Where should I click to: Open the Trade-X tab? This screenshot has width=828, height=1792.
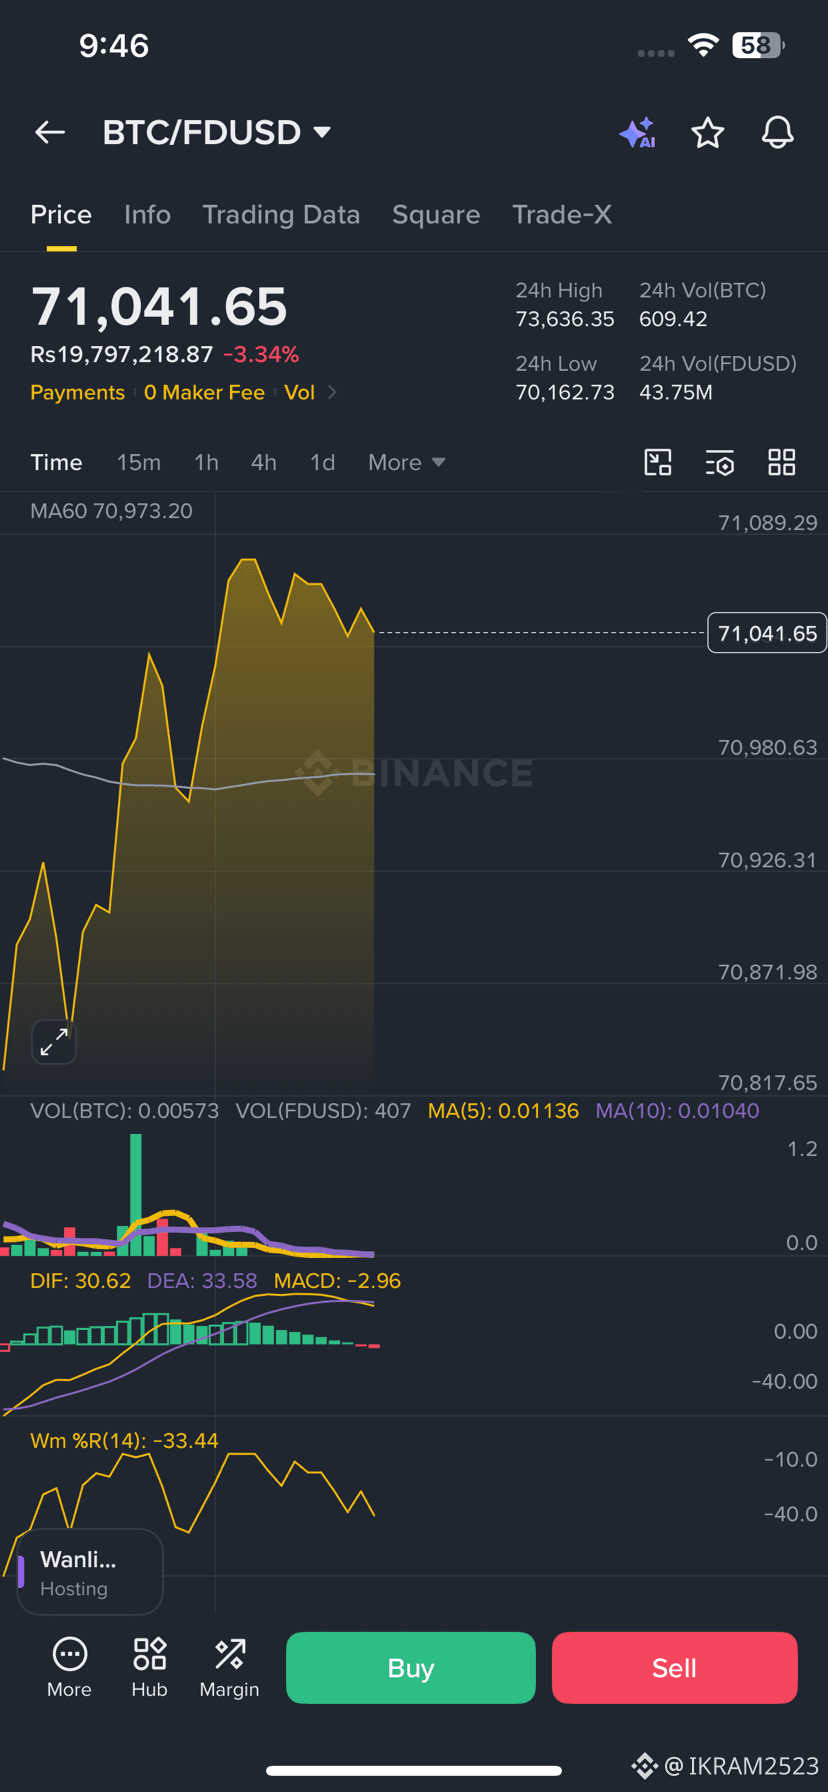(x=562, y=215)
